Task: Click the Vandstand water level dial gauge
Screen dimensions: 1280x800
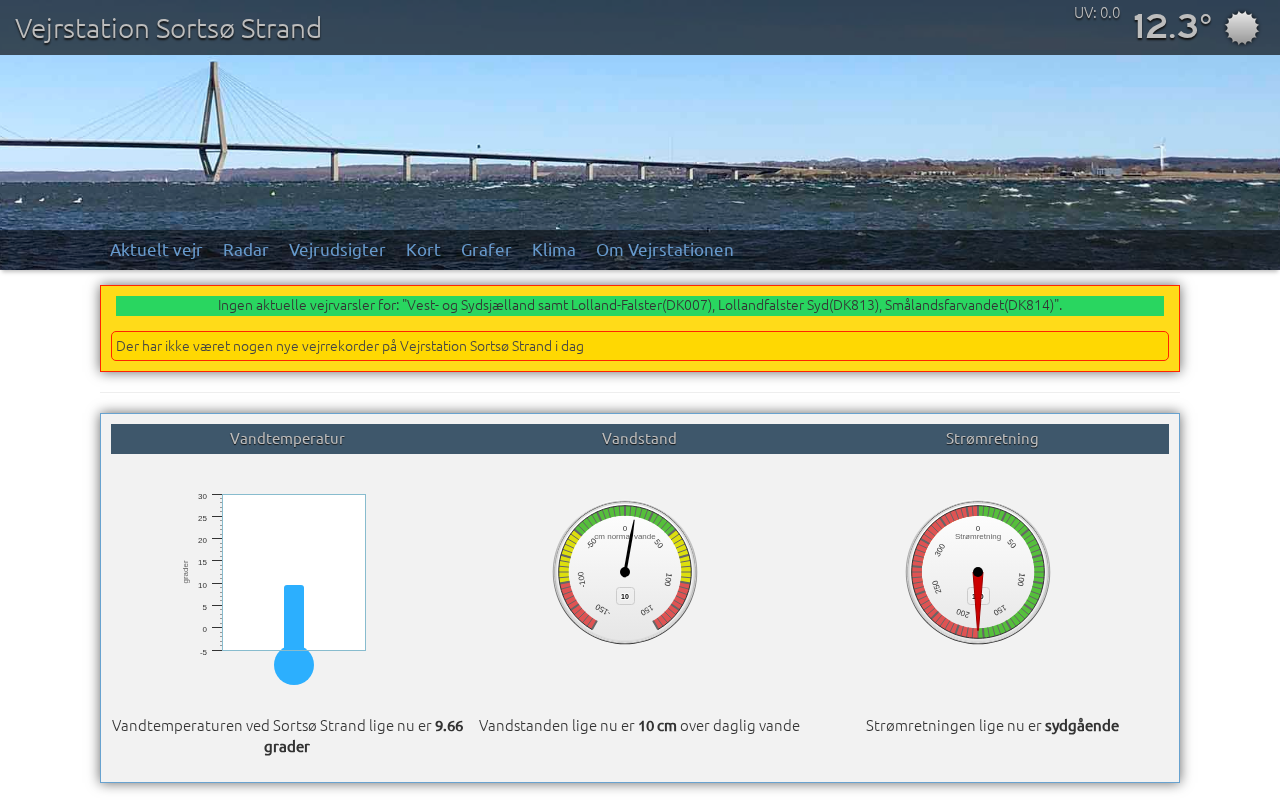Action: [x=625, y=573]
